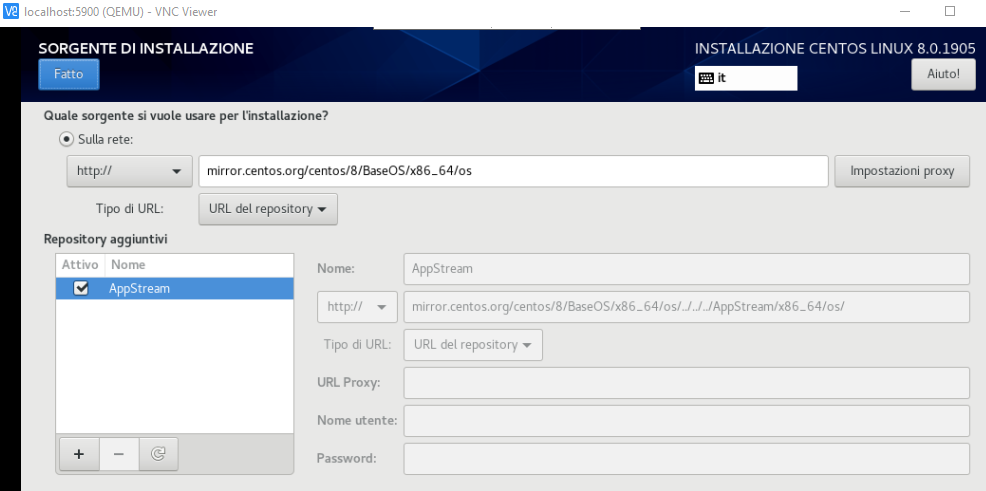Toggle the AppStream active checkbox
This screenshot has height=491, width=986.
81,288
